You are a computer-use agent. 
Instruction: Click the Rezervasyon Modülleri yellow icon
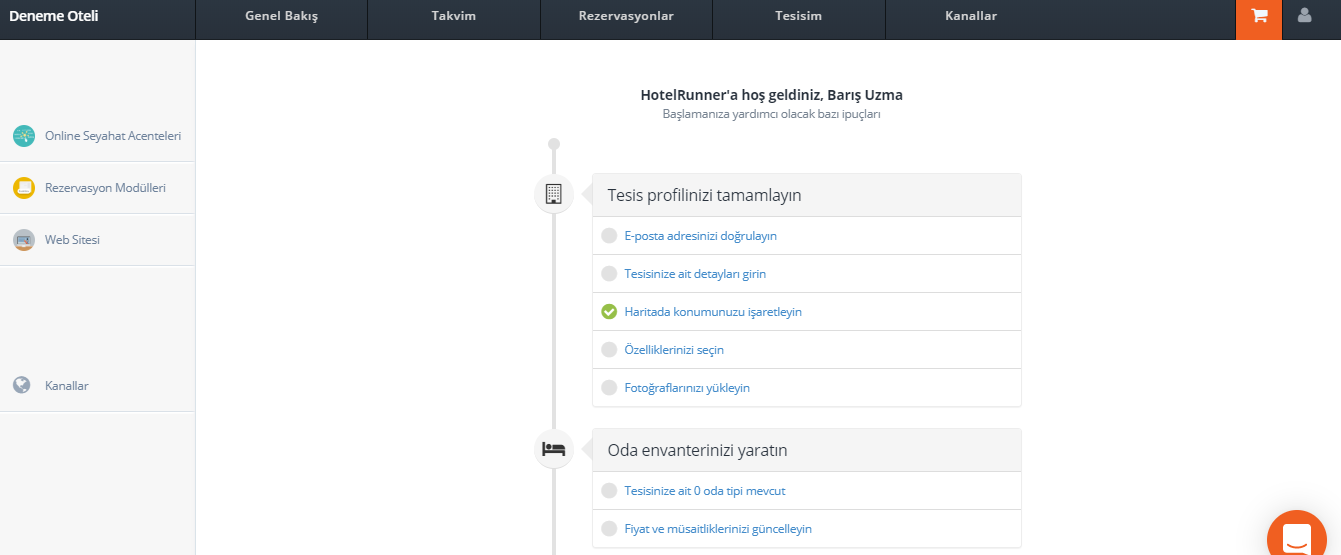pyautogui.click(x=24, y=188)
